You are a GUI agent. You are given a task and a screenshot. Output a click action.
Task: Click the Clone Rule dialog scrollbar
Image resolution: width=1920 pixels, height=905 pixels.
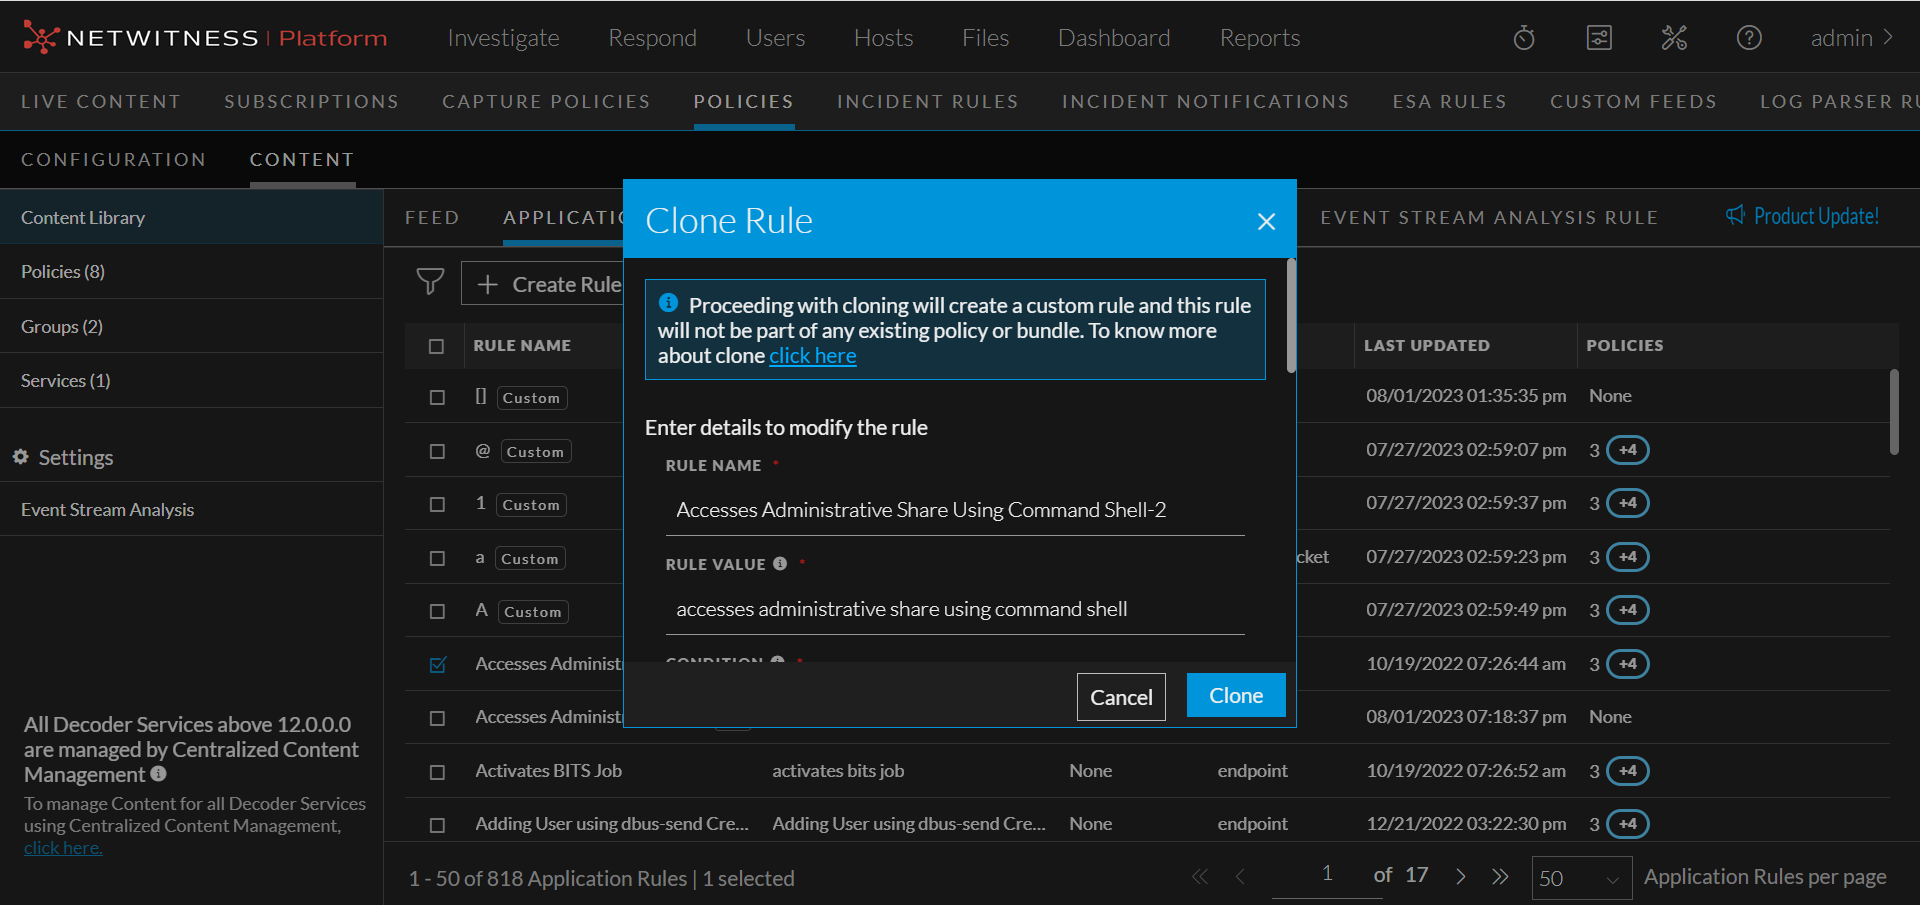click(x=1291, y=316)
